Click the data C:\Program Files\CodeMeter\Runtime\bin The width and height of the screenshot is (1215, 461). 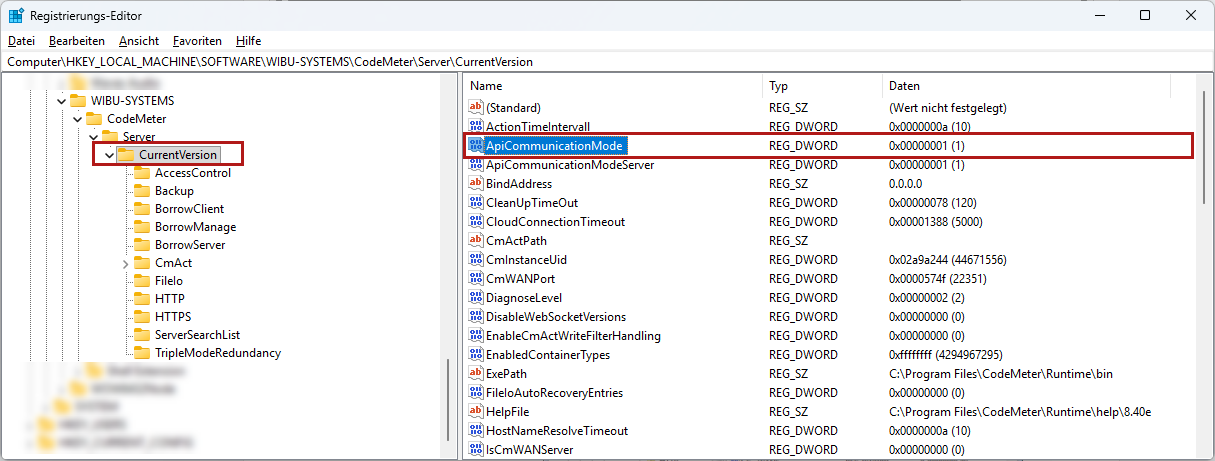1001,374
